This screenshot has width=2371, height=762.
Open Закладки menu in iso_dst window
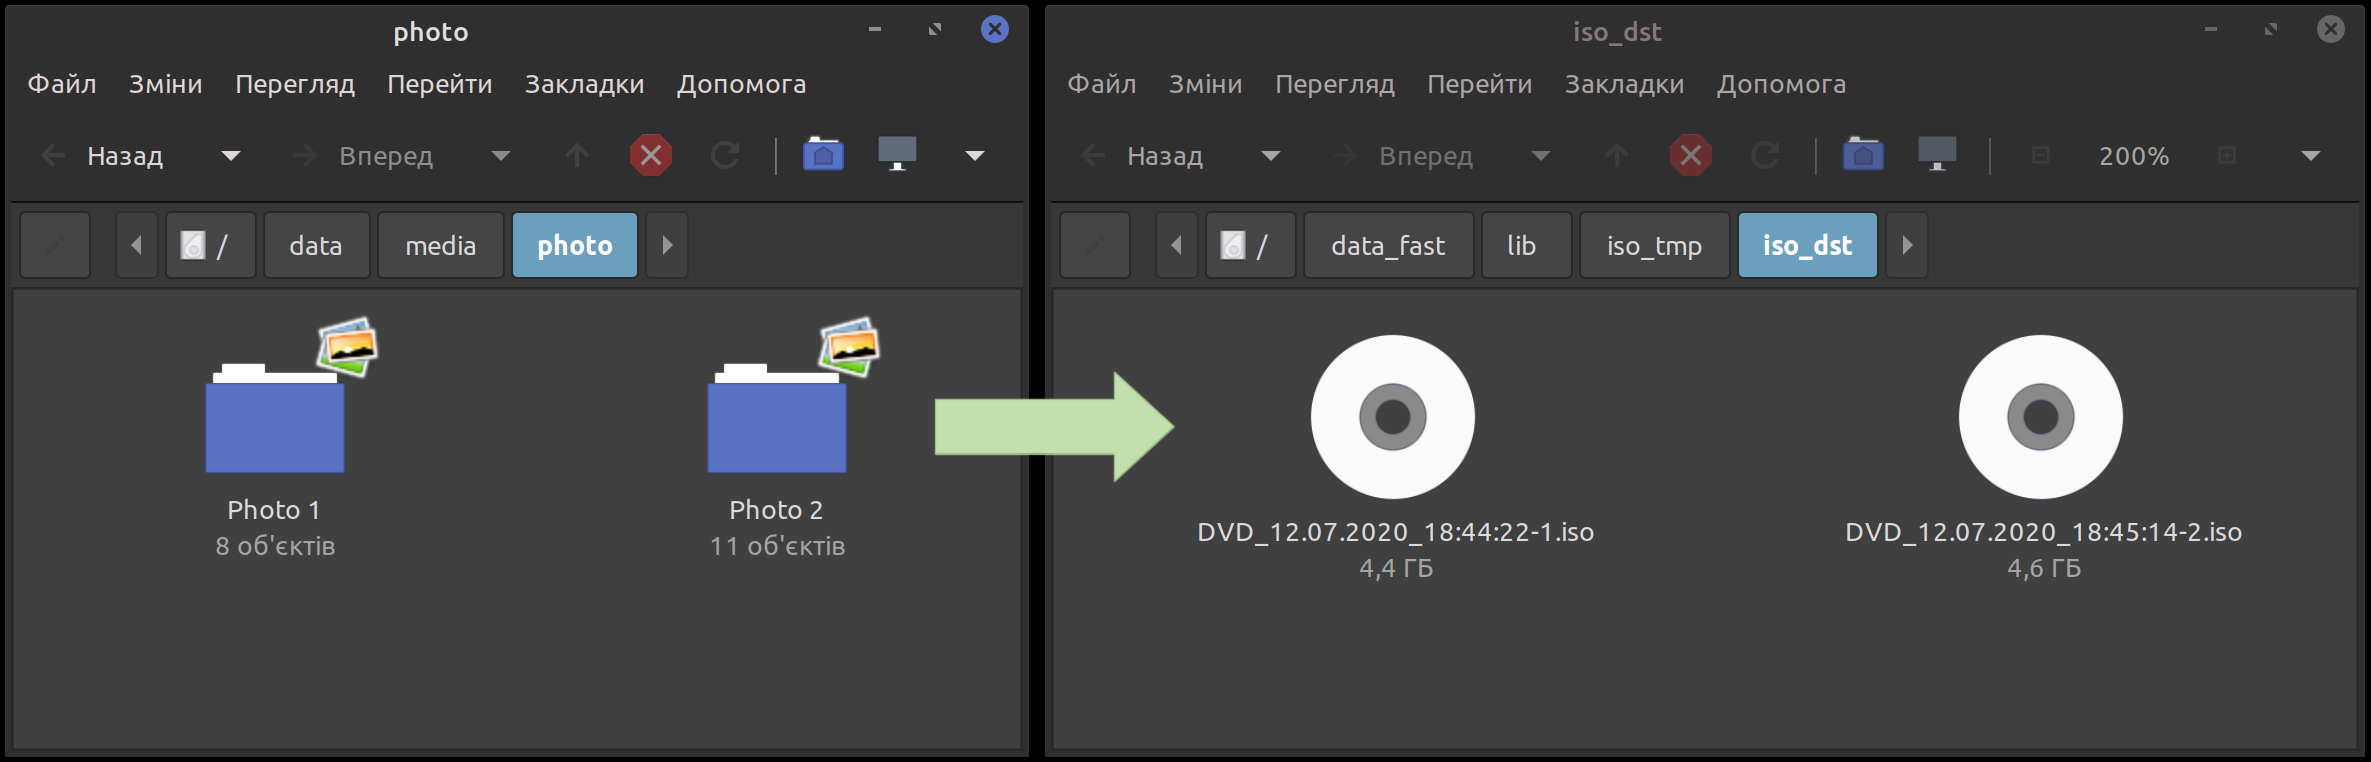tap(1625, 84)
